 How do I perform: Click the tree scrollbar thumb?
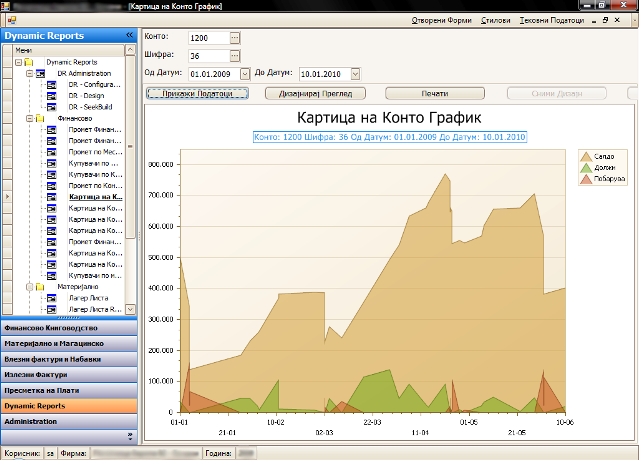click(130, 147)
